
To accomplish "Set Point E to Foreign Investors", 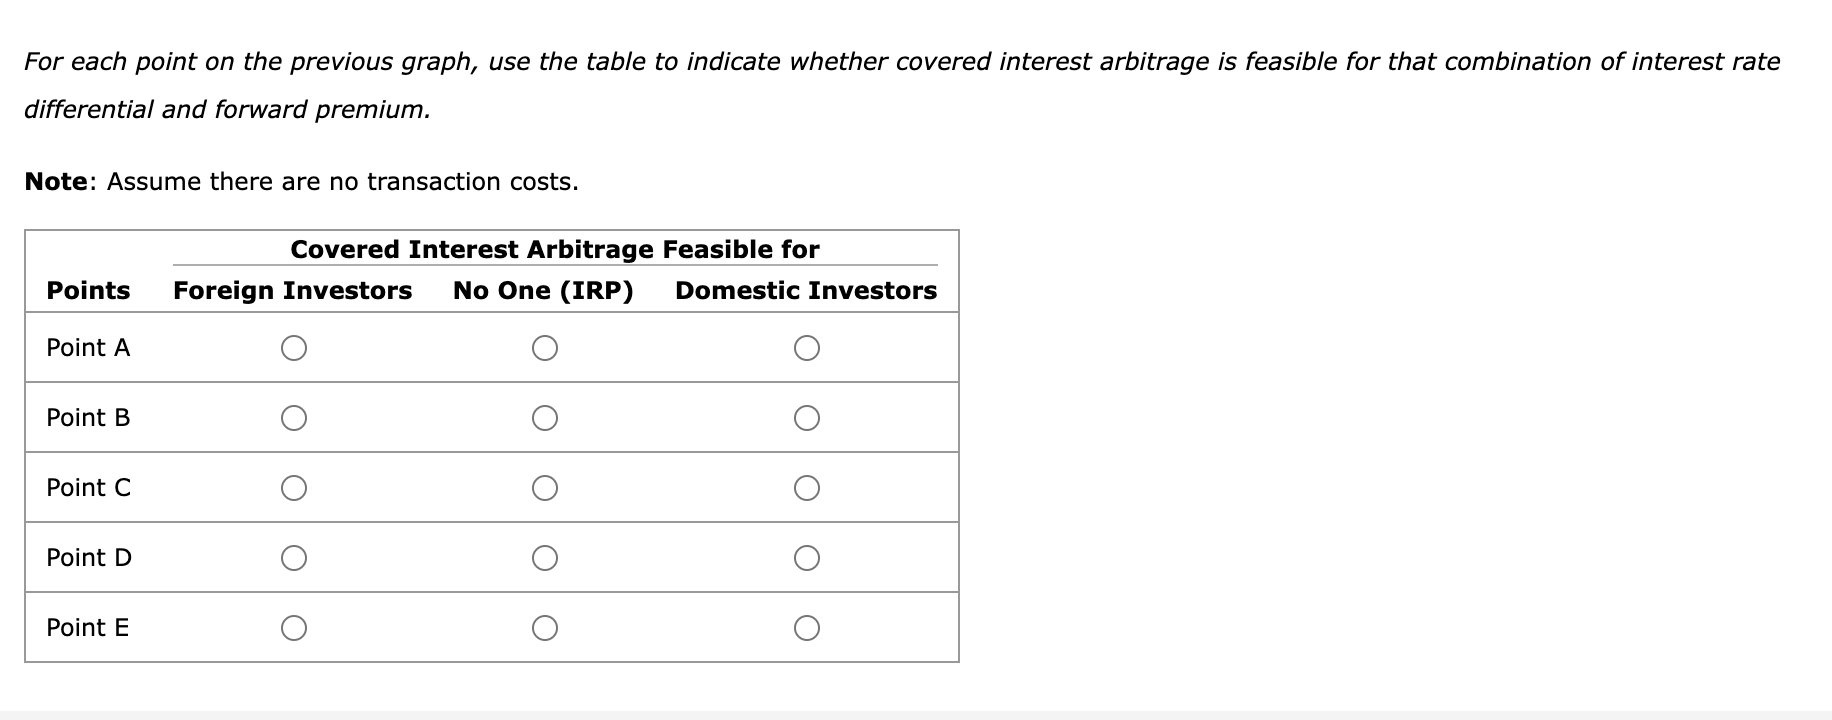I will (293, 628).
